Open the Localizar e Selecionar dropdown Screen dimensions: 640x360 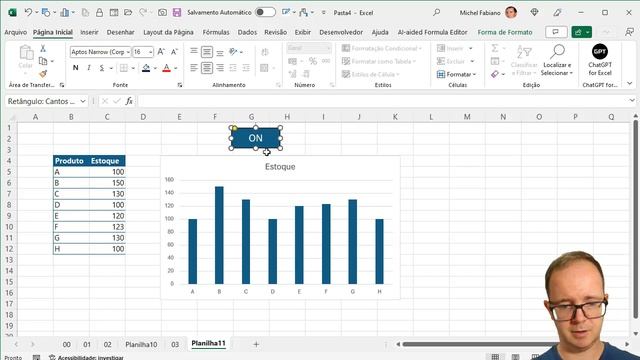coord(557,60)
